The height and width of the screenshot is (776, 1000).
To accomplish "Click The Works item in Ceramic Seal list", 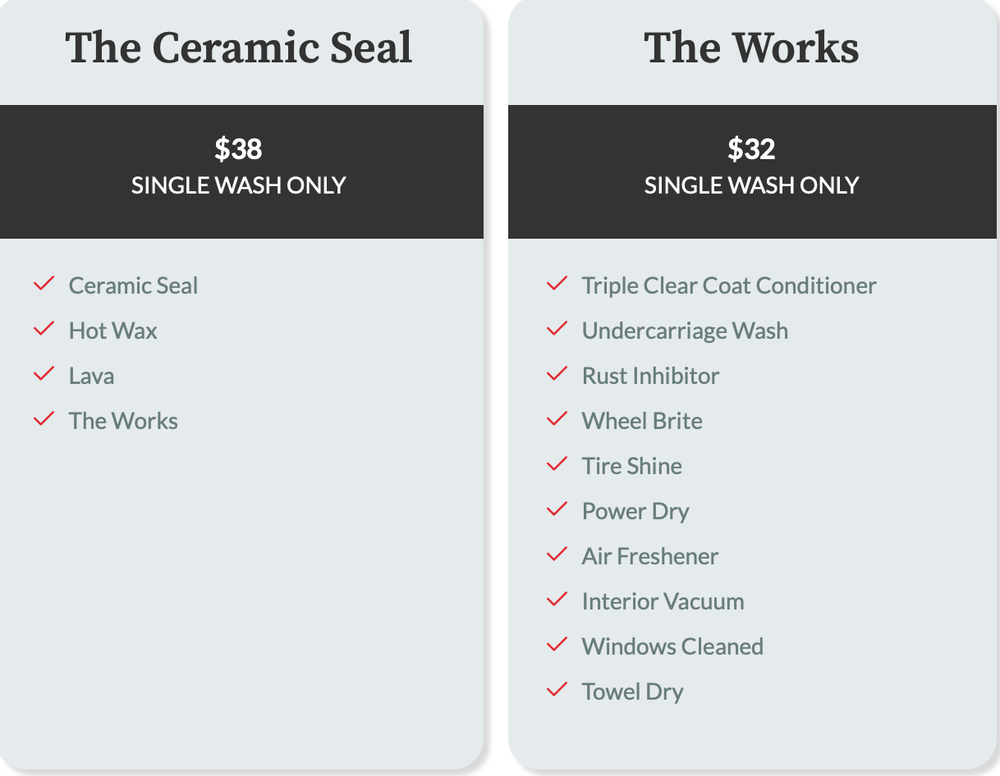I will coord(123,421).
